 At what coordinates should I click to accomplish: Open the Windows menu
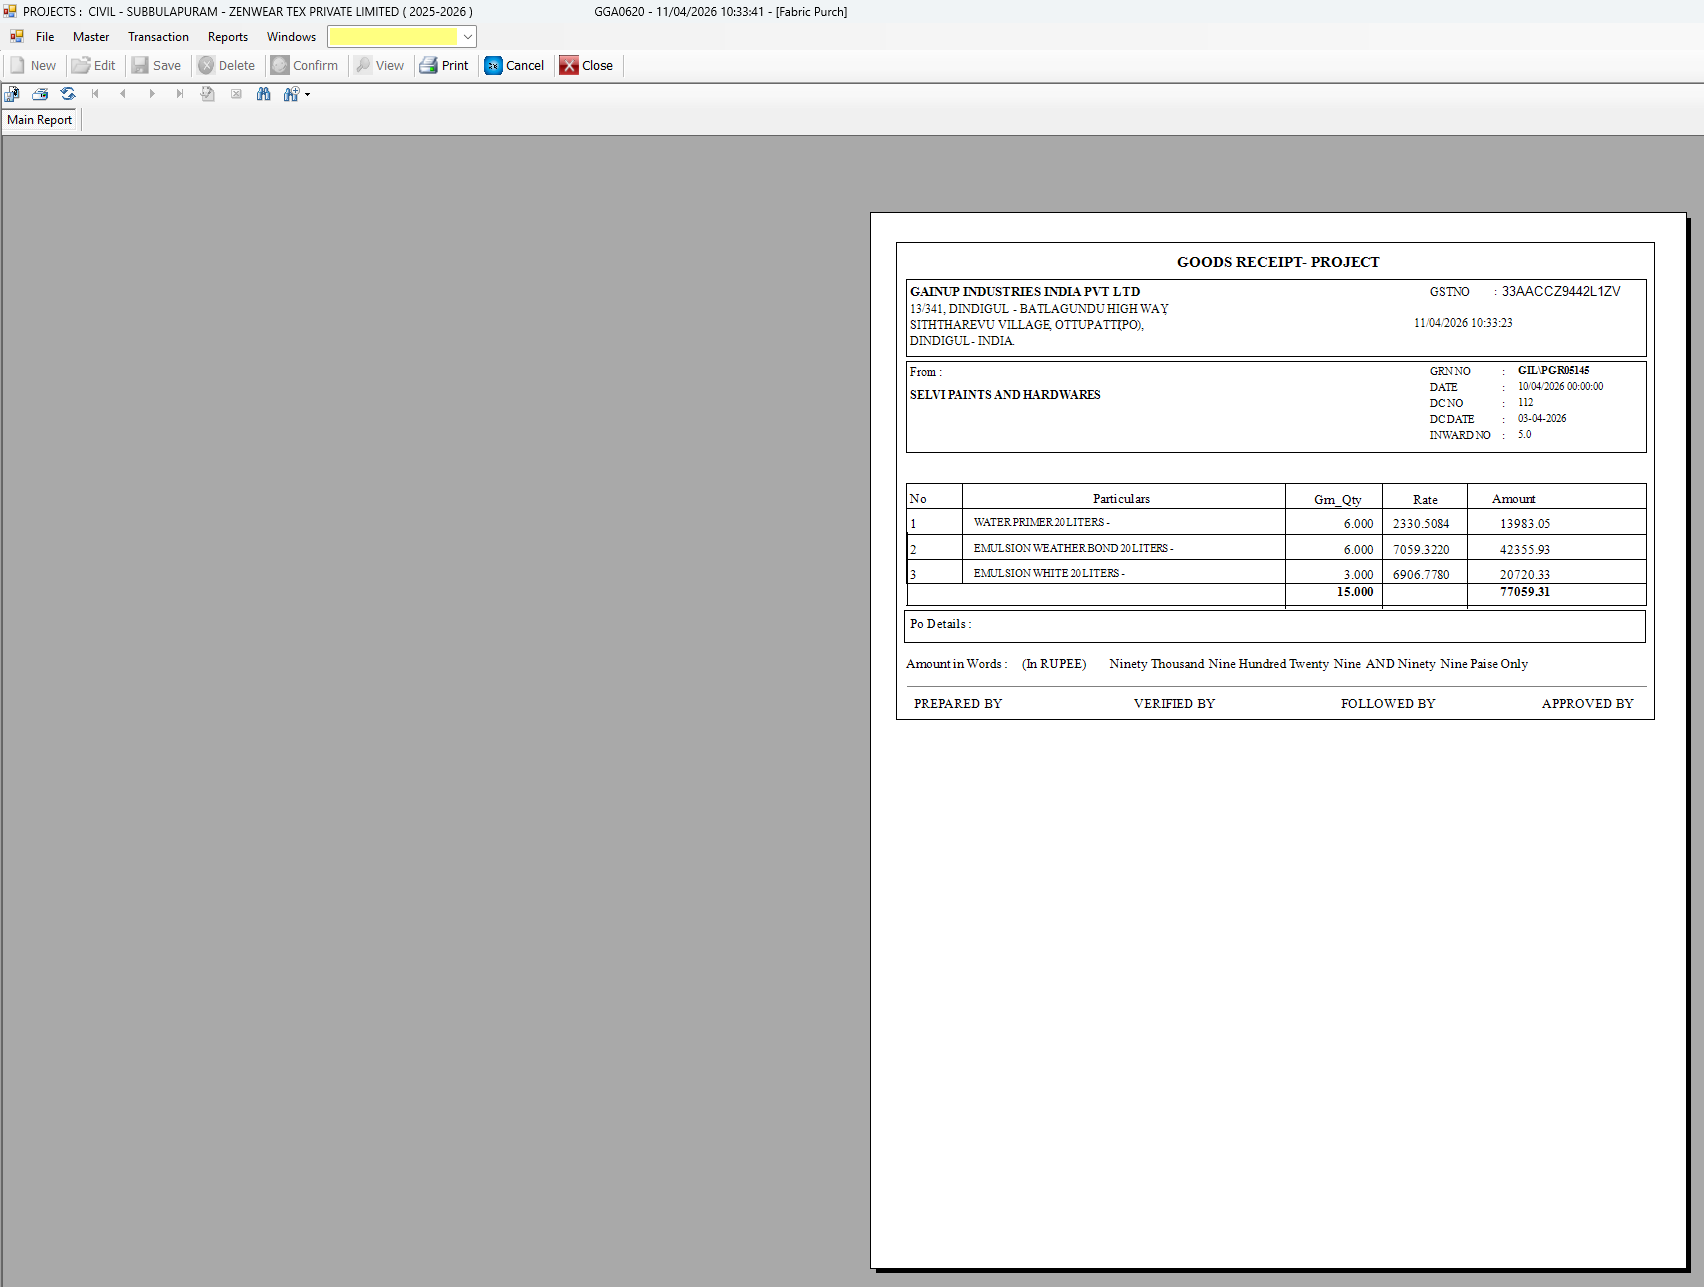(291, 37)
